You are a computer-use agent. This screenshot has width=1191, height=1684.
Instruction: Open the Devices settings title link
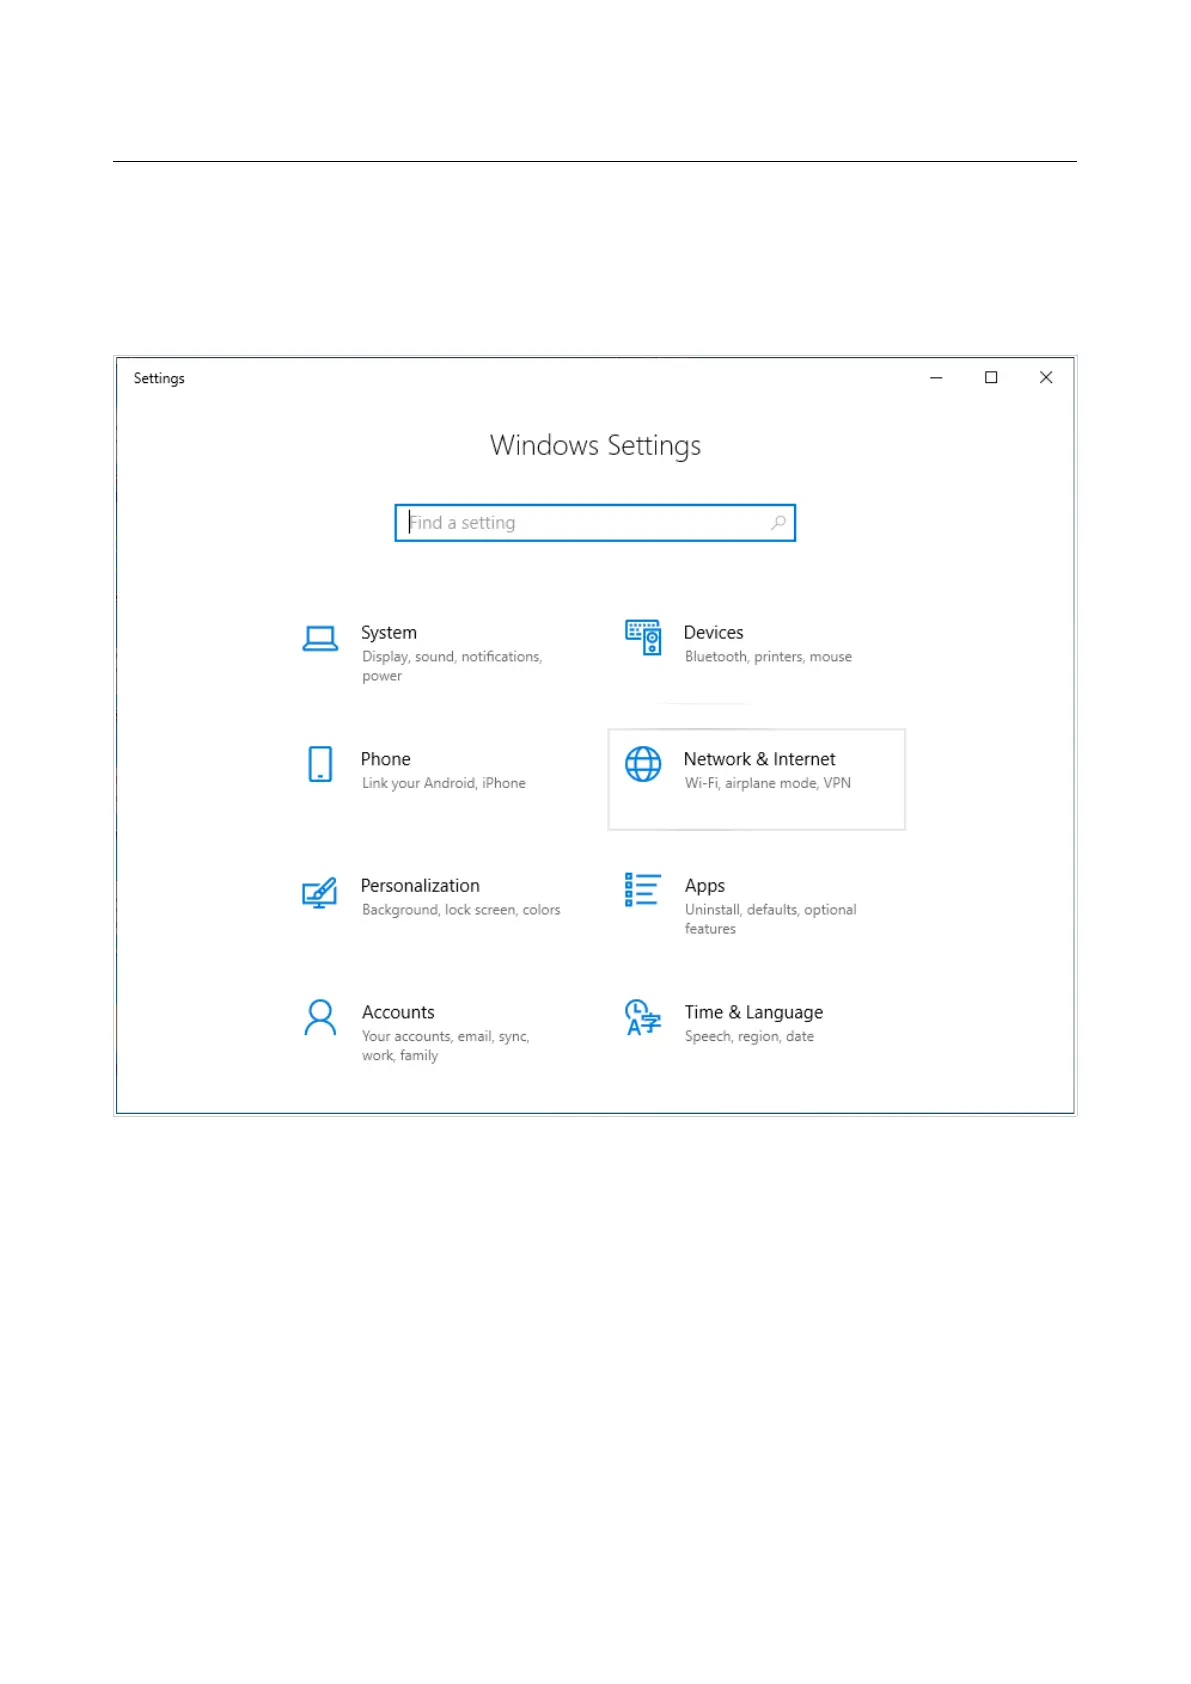(x=714, y=633)
